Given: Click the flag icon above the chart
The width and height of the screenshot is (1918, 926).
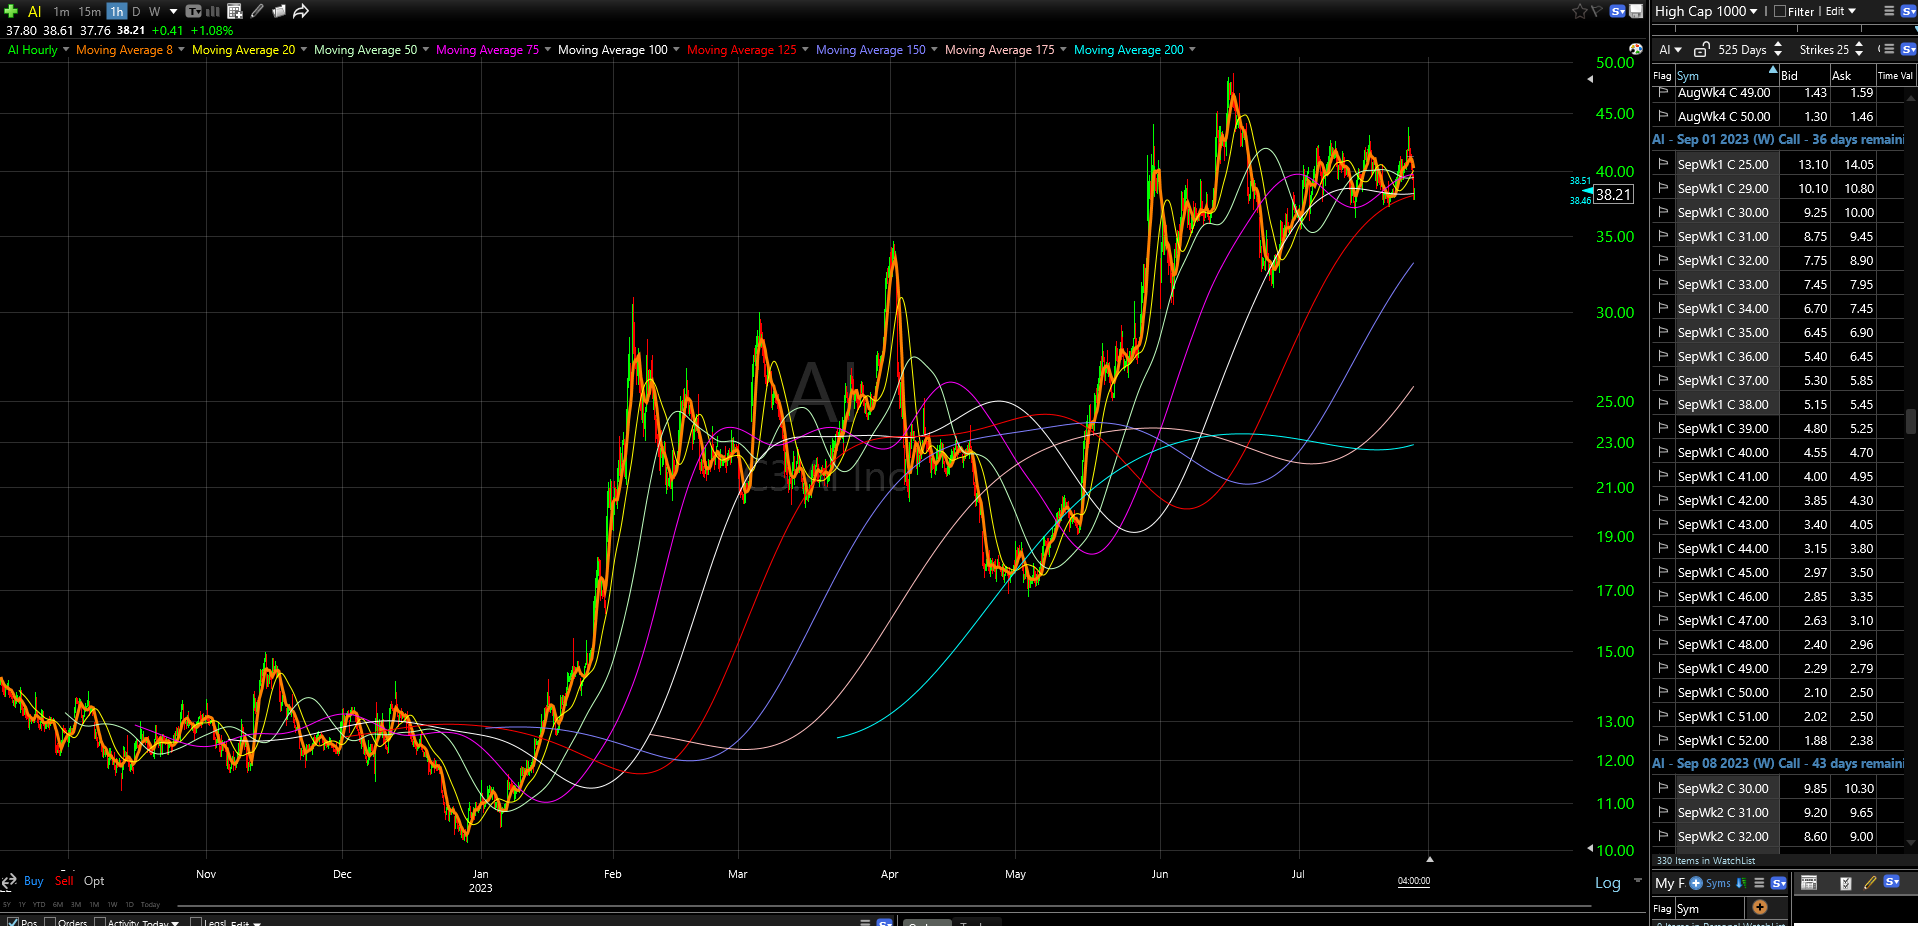Looking at the screenshot, I should pyautogui.click(x=1597, y=11).
